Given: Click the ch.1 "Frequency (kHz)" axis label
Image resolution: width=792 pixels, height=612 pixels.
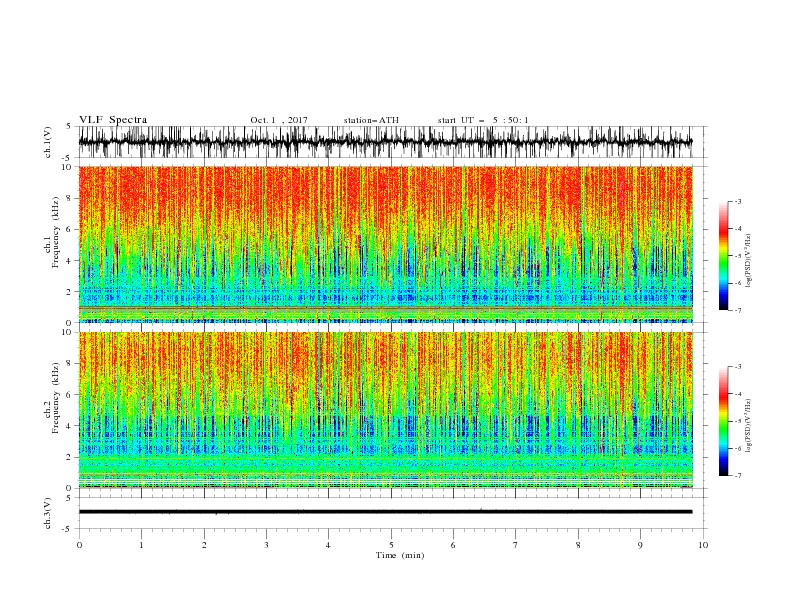Looking at the screenshot, I should pos(54,233).
